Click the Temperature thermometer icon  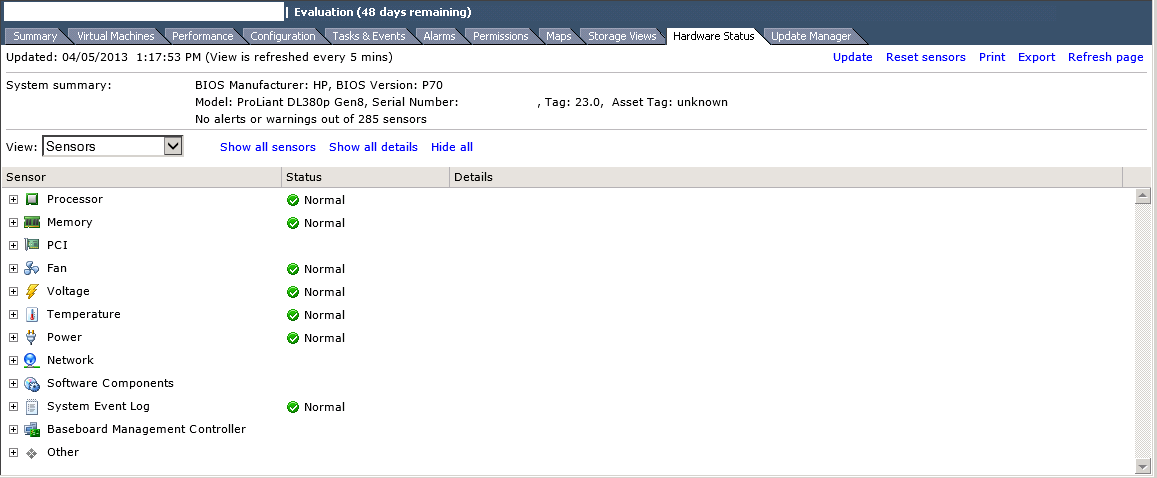[x=32, y=315]
